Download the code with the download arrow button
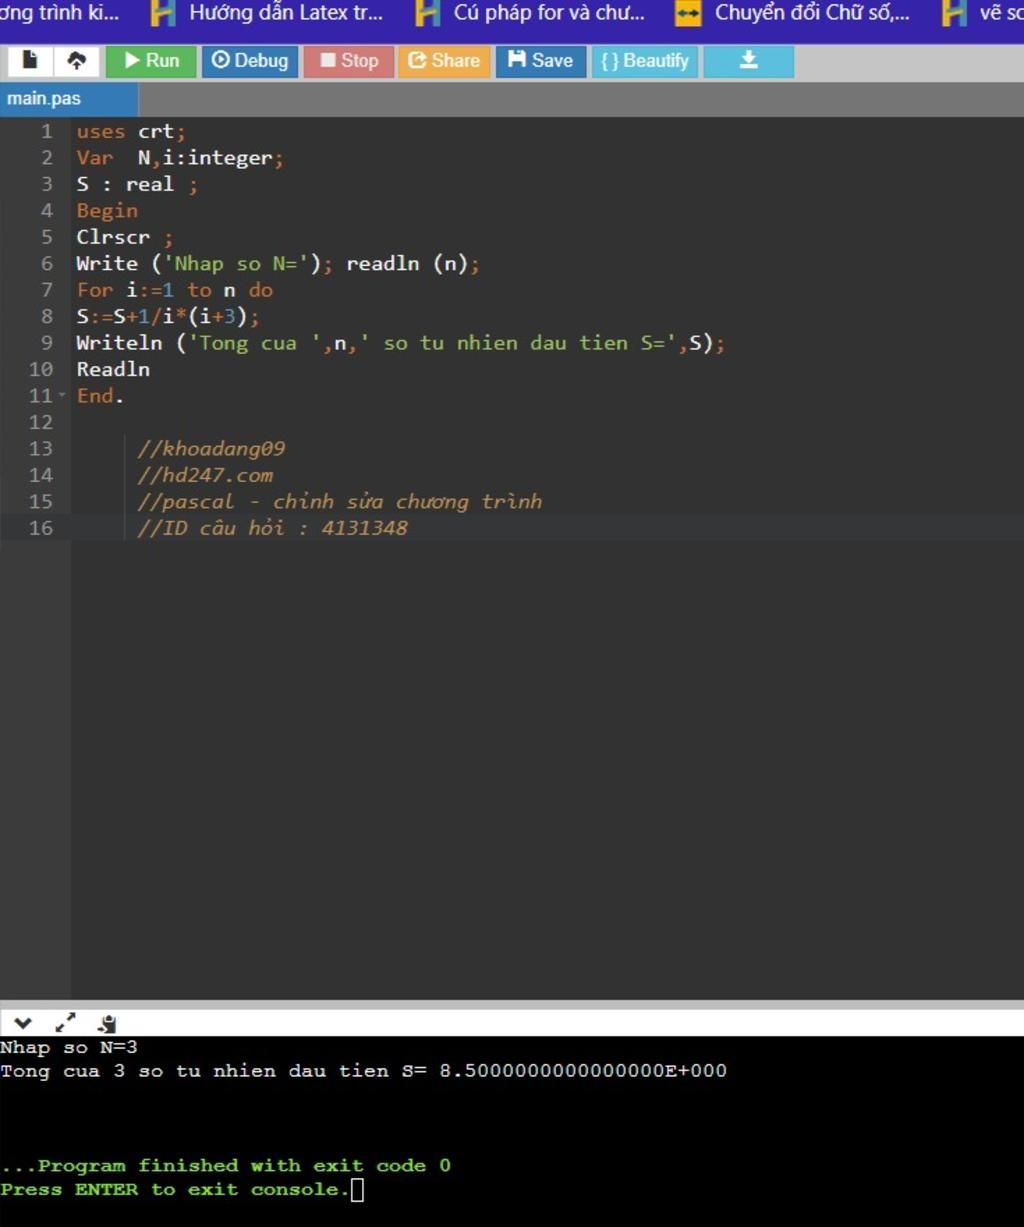The height and width of the screenshot is (1227, 1024). tap(748, 61)
